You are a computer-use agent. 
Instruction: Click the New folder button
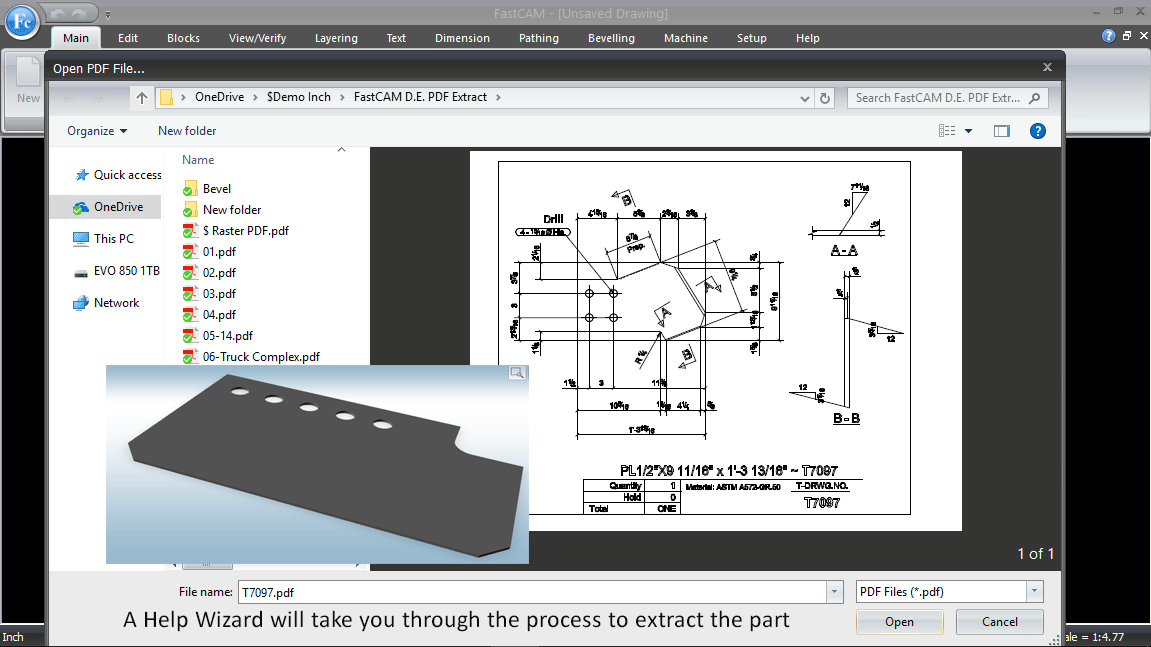[x=187, y=131]
